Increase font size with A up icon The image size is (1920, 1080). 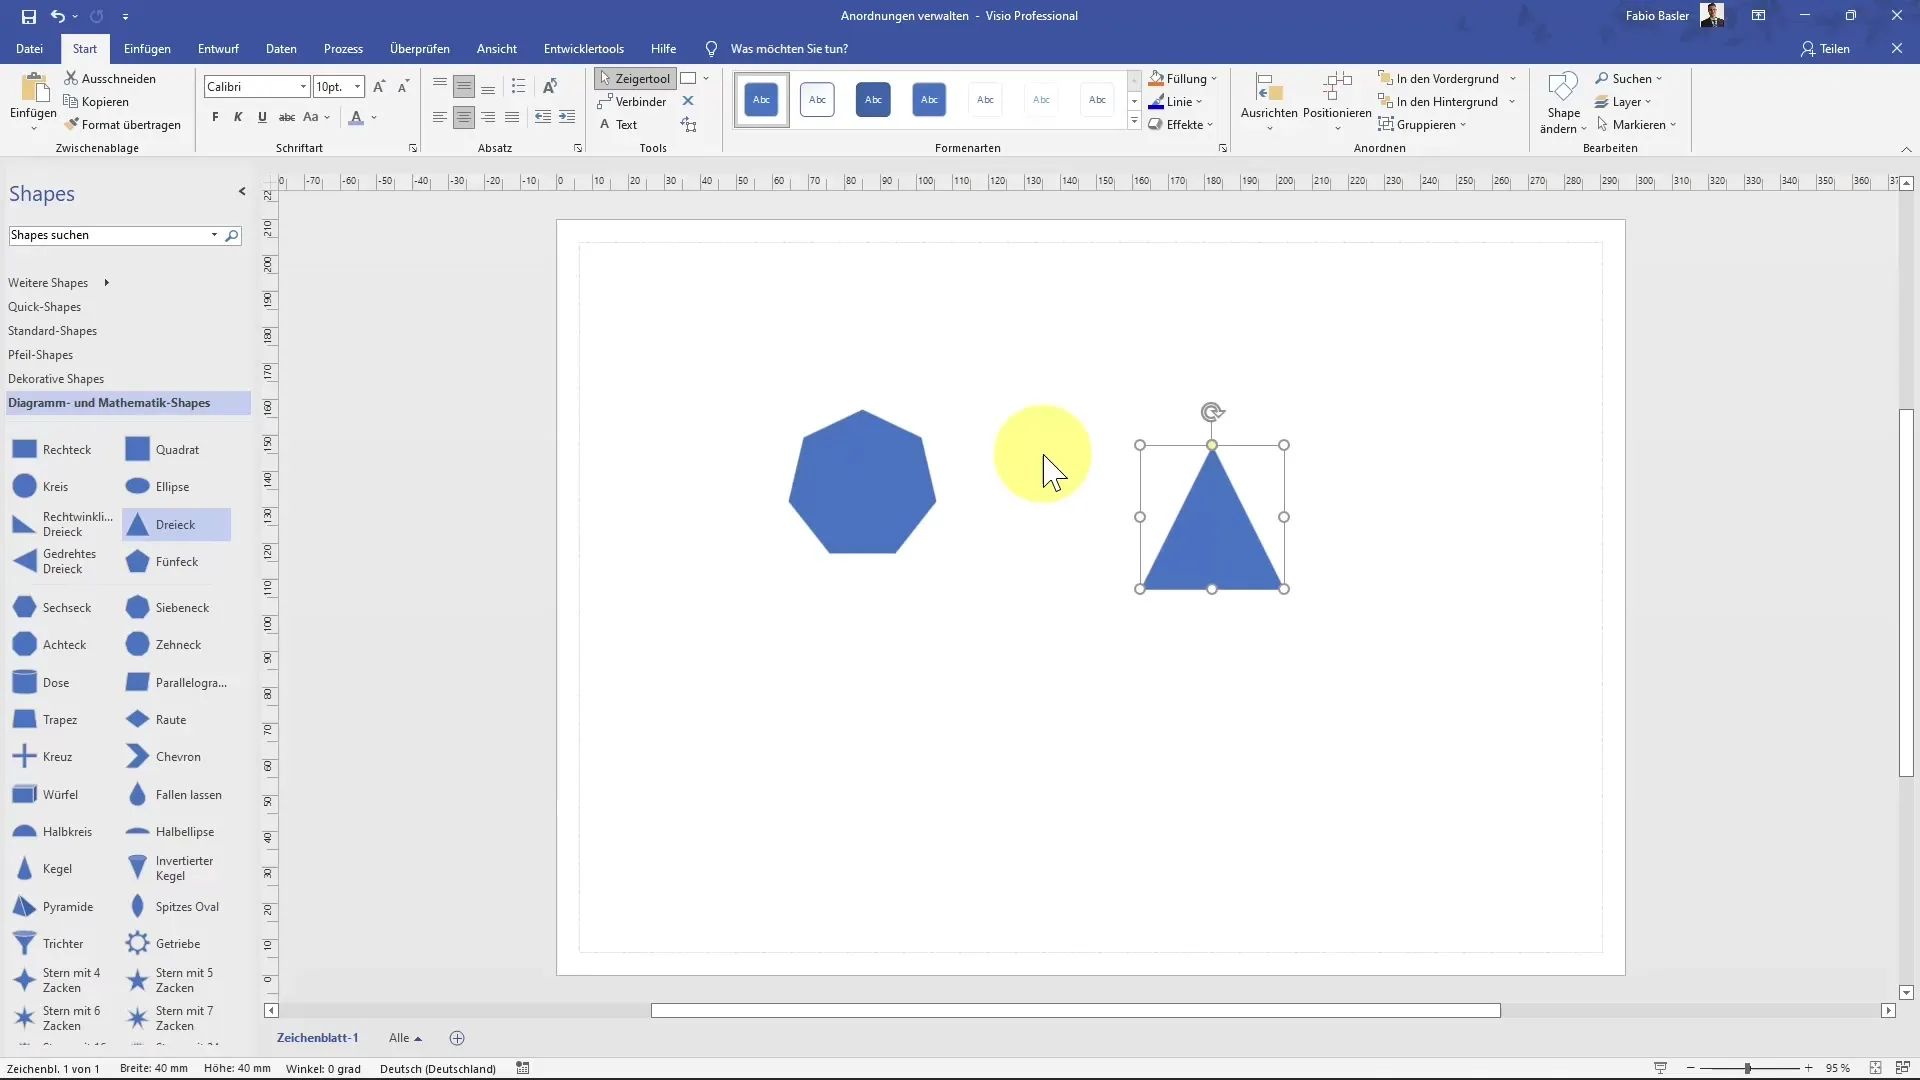[x=379, y=87]
